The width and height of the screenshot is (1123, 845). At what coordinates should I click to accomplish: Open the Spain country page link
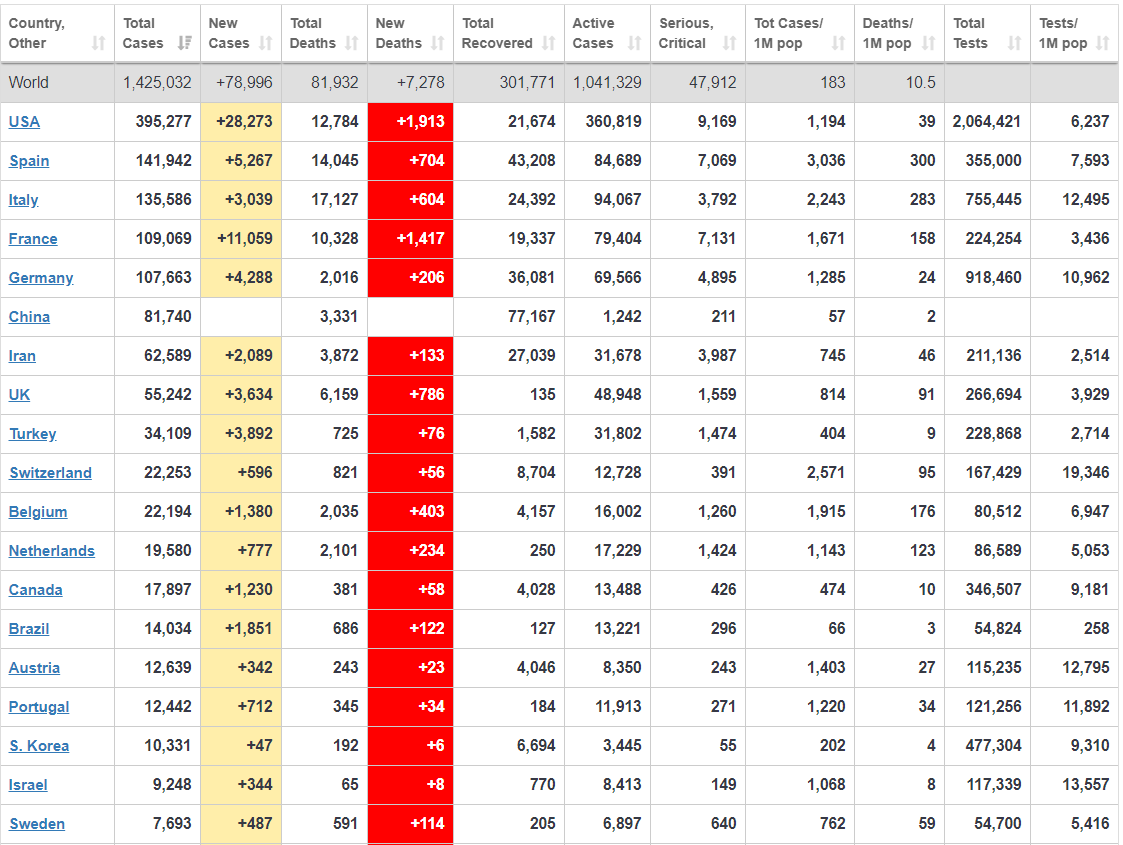click(29, 161)
